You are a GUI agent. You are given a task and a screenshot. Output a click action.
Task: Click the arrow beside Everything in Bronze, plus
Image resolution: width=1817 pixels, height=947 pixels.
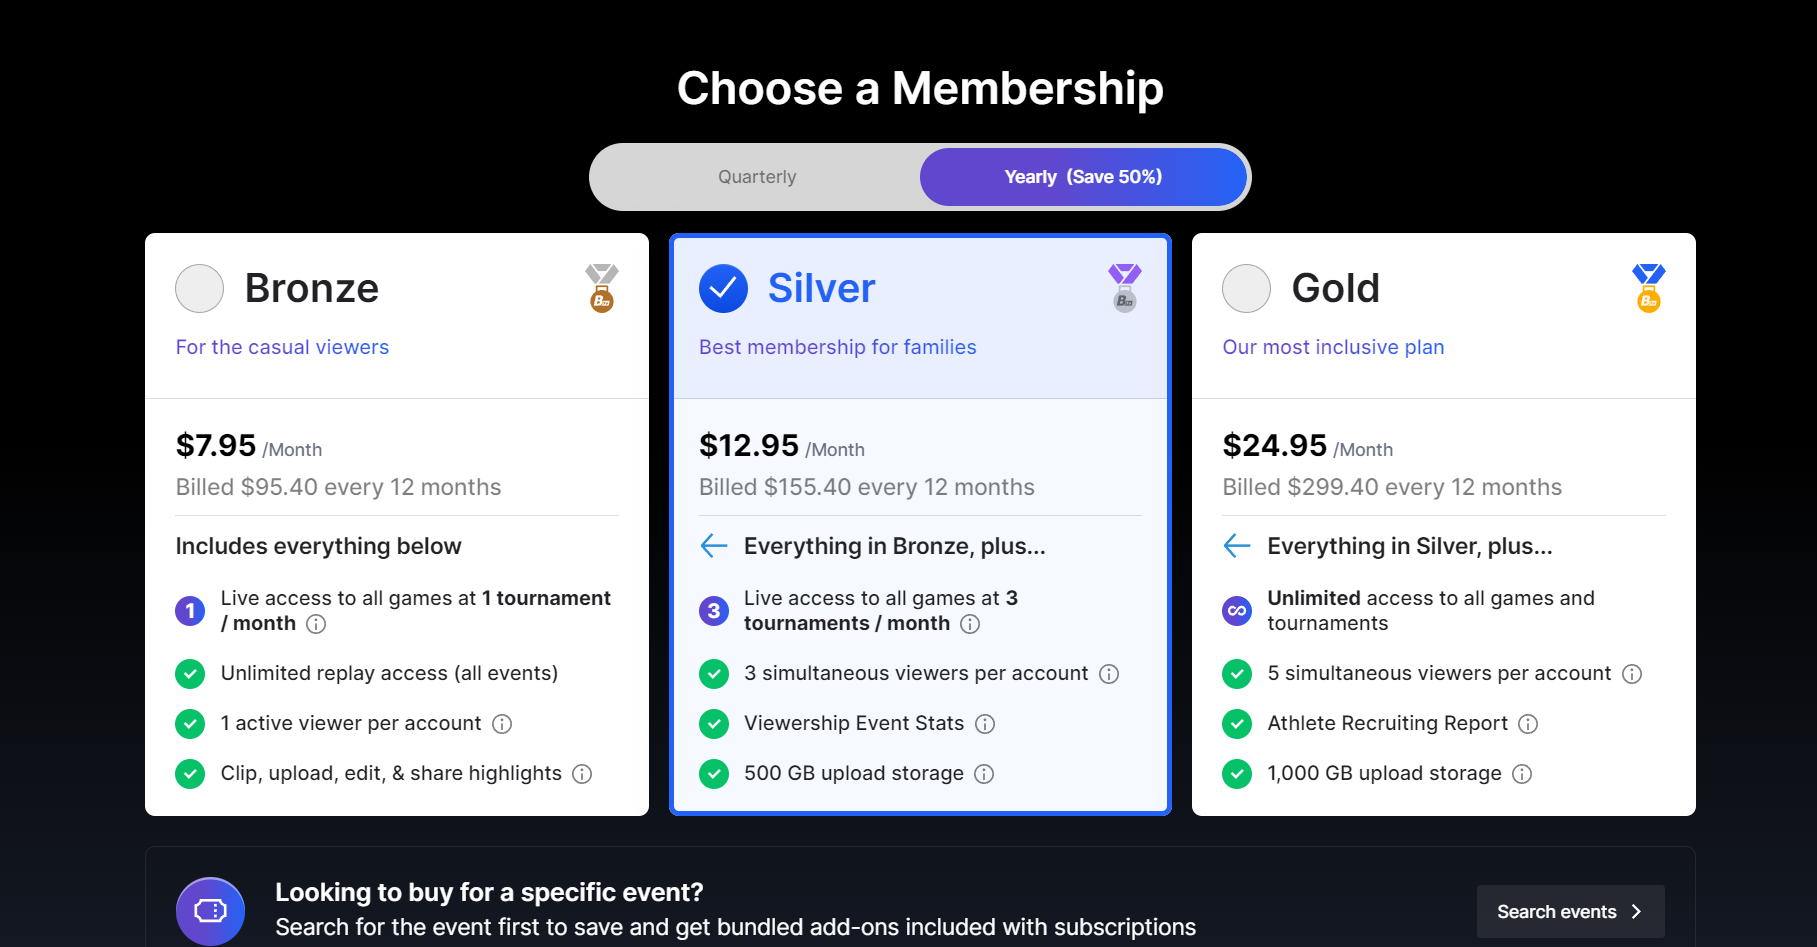[x=714, y=546]
